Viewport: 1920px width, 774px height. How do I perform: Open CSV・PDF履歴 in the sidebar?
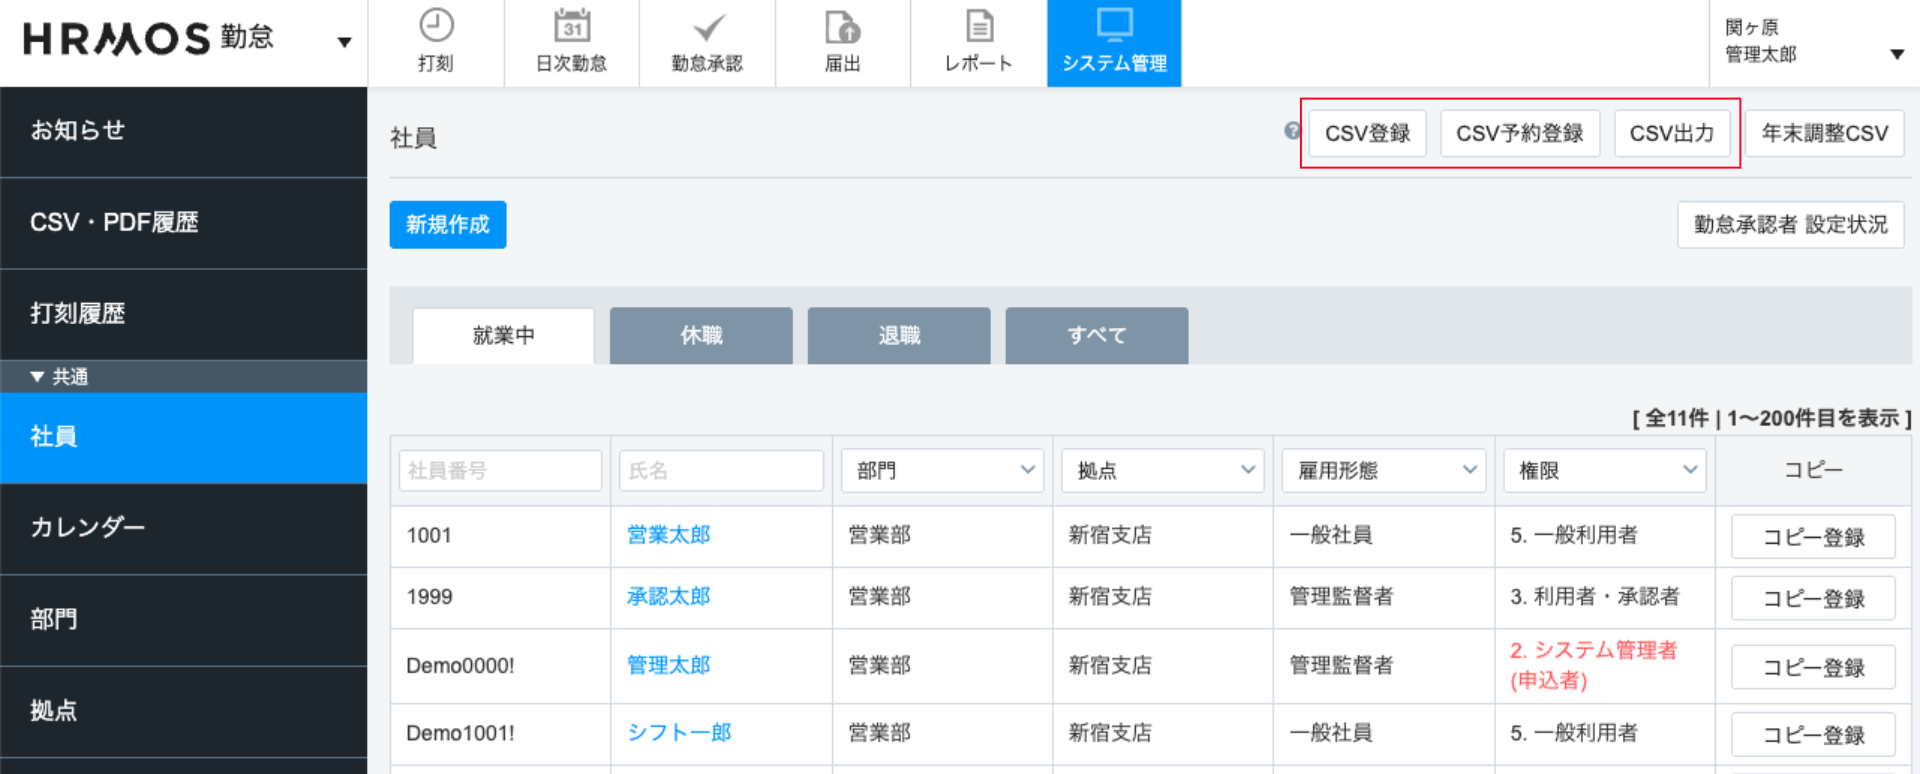pyautogui.click(x=114, y=222)
